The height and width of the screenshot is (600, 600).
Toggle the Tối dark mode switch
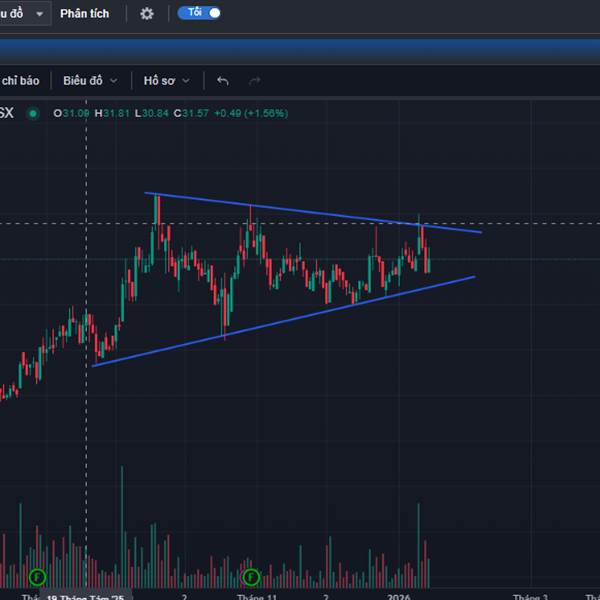tap(199, 13)
